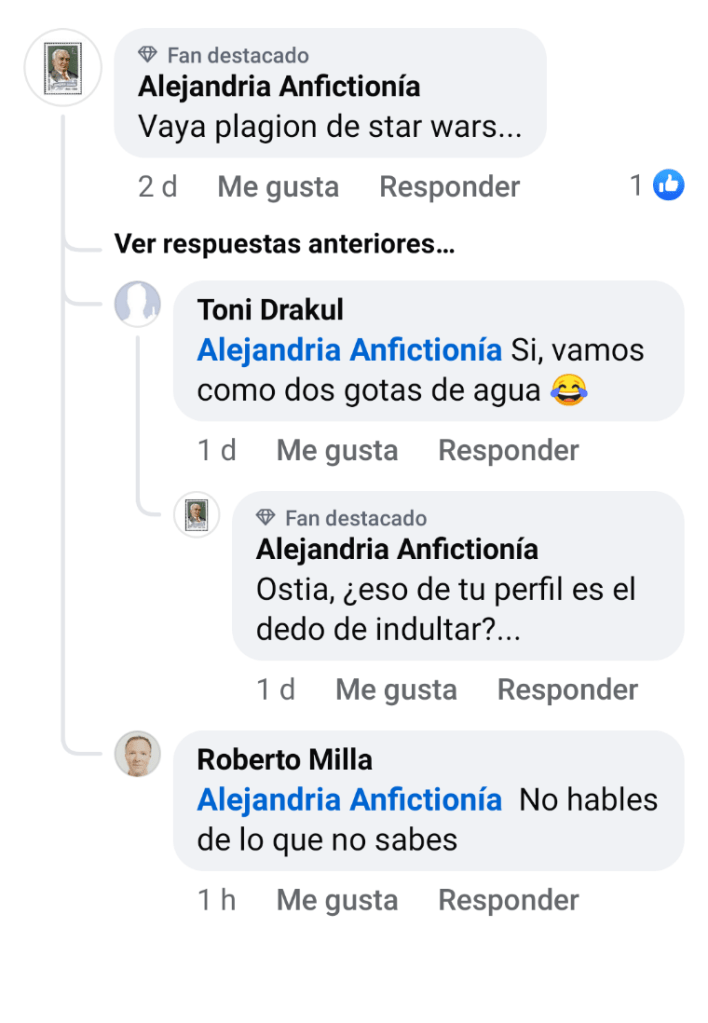Reply to Toni Drakul's comment
Image resolution: width=708 pixels, height=1023 pixels.
tap(508, 451)
